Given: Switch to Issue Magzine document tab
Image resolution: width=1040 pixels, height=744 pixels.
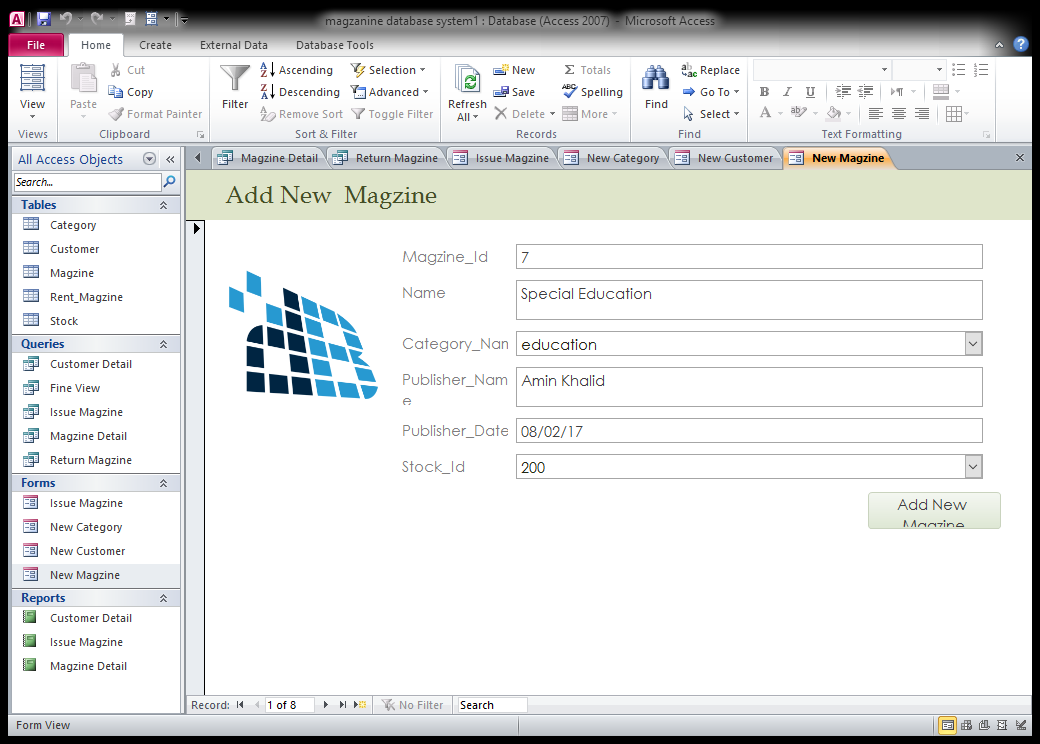Looking at the screenshot, I should pos(502,158).
